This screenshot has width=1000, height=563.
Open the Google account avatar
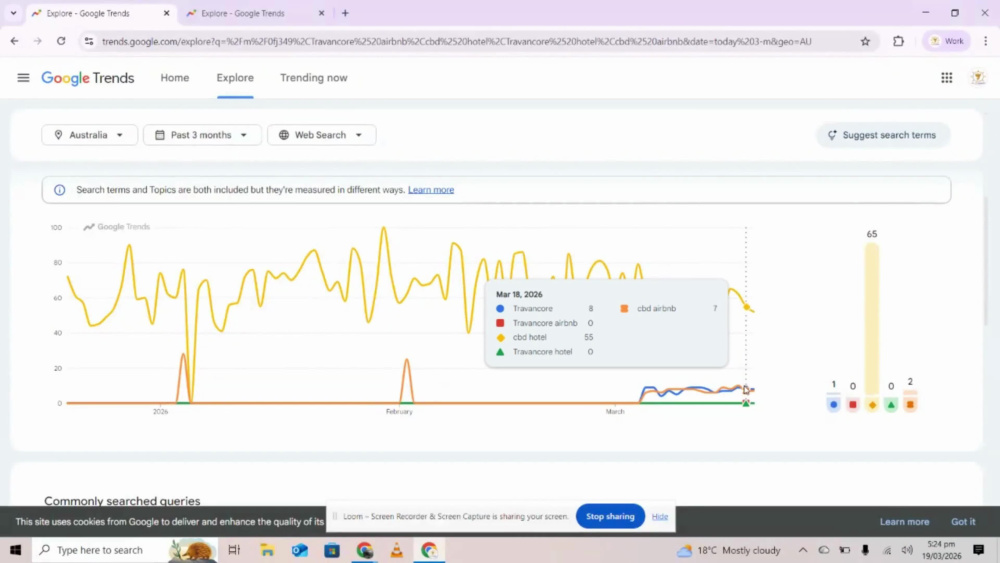[x=978, y=78]
